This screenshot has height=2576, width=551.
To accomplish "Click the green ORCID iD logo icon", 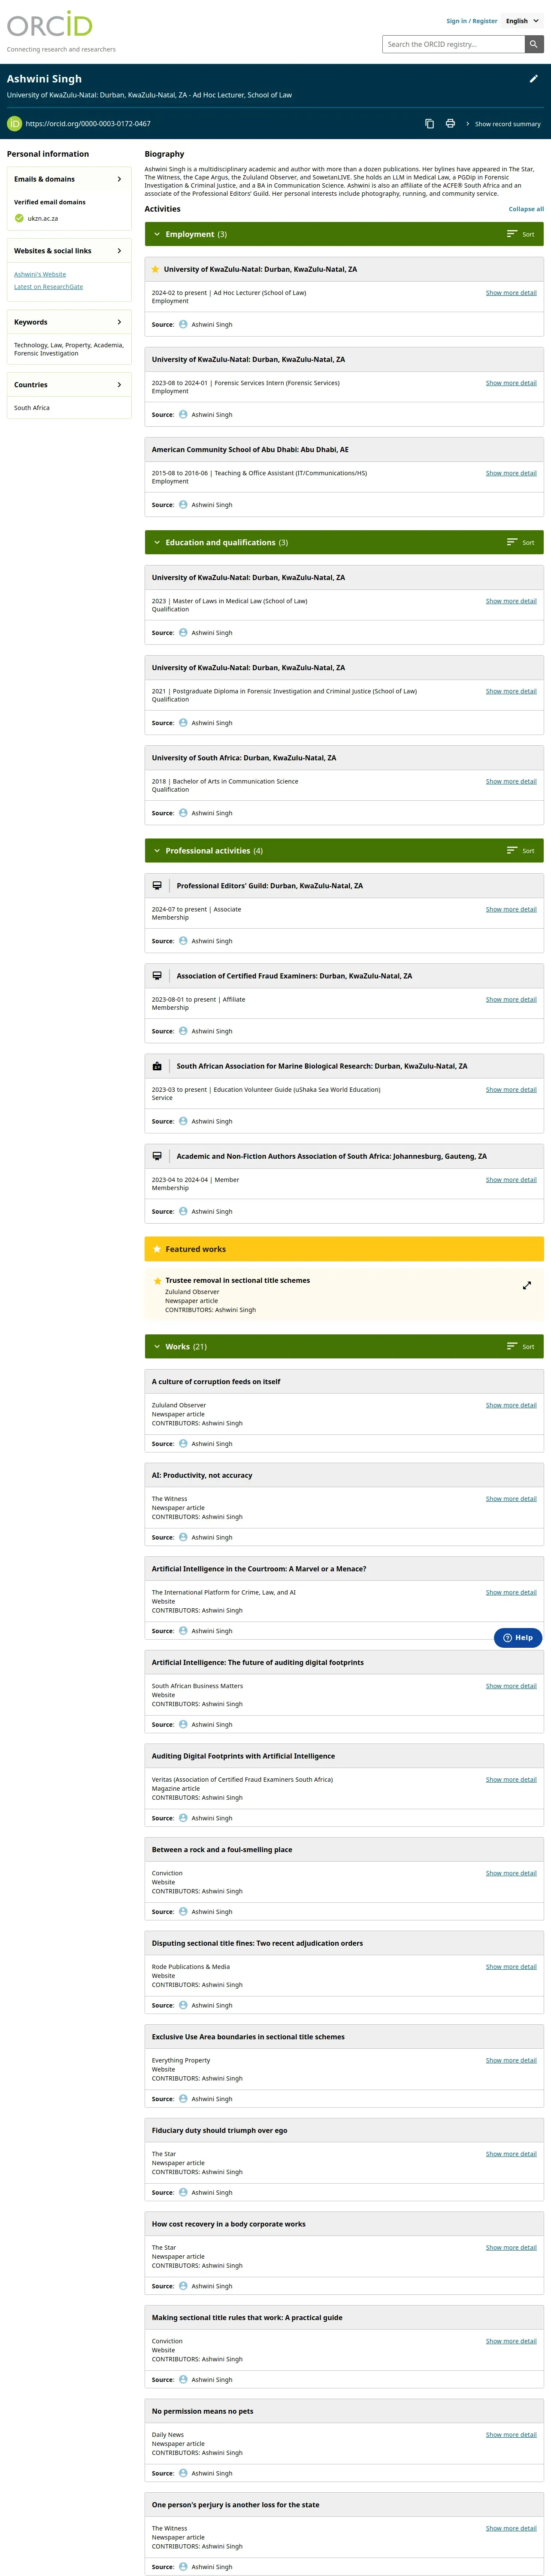I will click(x=14, y=124).
